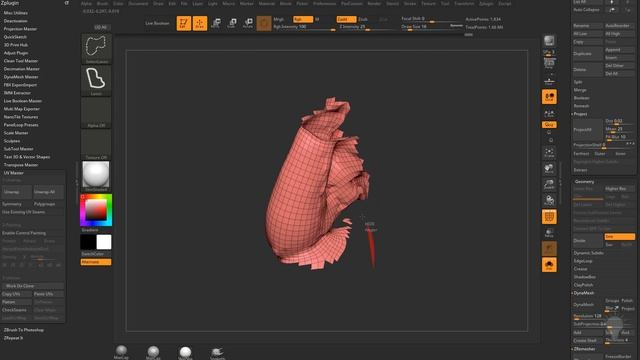Expand the Misc Utilities section
This screenshot has width=640, height=360.
pos(16,13)
